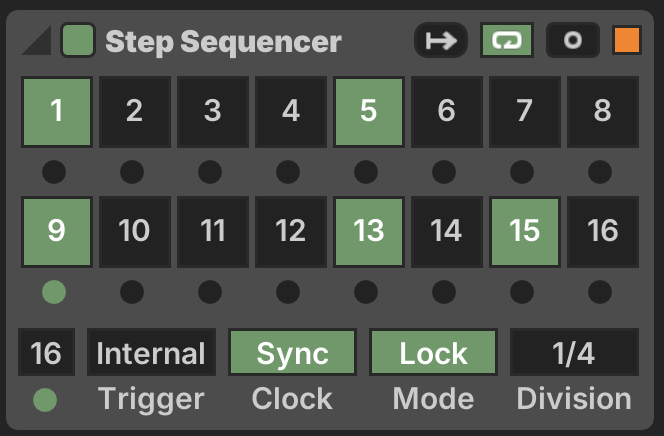Click the dot below step 15
Image resolution: width=664 pixels, height=436 pixels.
tap(522, 292)
